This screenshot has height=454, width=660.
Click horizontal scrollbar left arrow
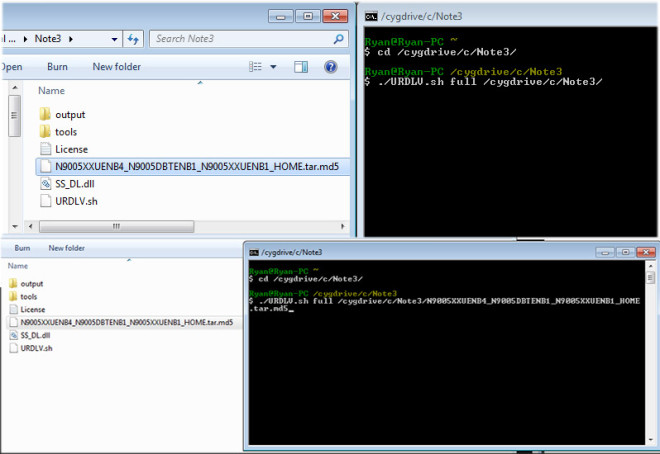30,226
